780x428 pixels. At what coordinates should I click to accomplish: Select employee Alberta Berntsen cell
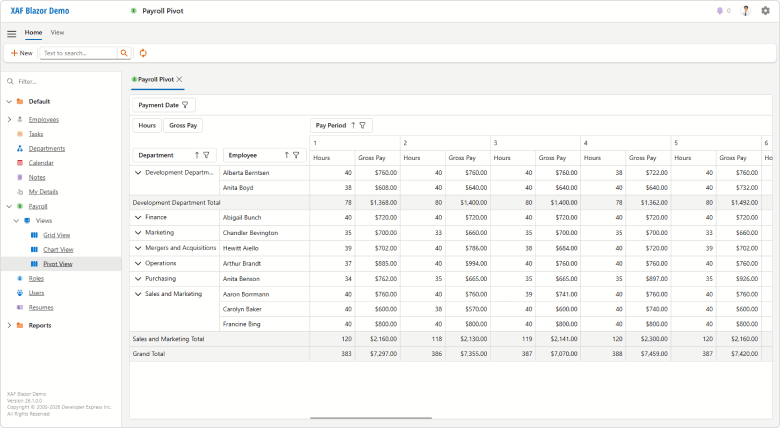(x=264, y=173)
